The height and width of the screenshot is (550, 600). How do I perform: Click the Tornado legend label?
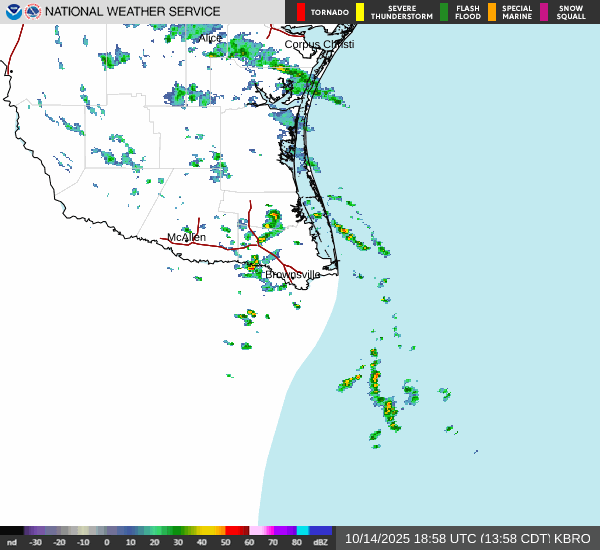point(329,12)
